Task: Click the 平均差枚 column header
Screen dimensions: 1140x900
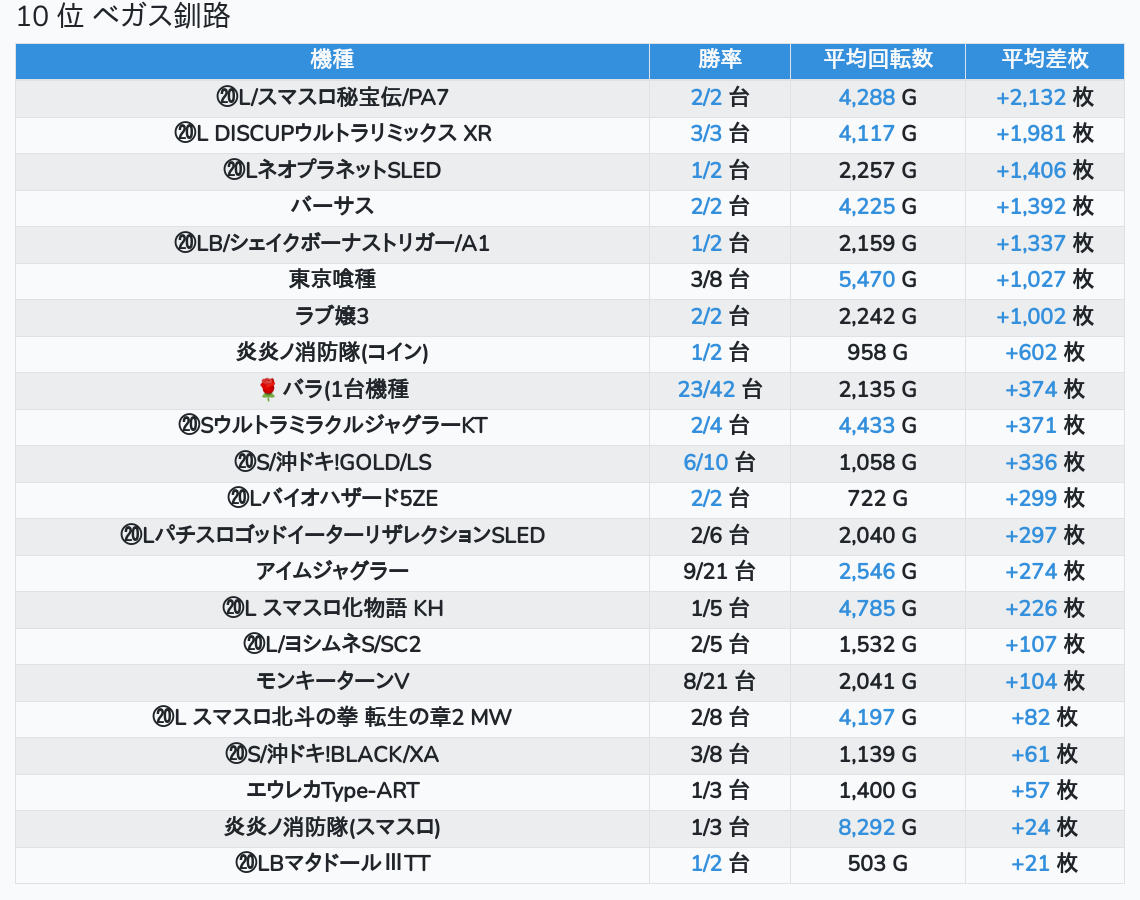Action: click(1044, 60)
